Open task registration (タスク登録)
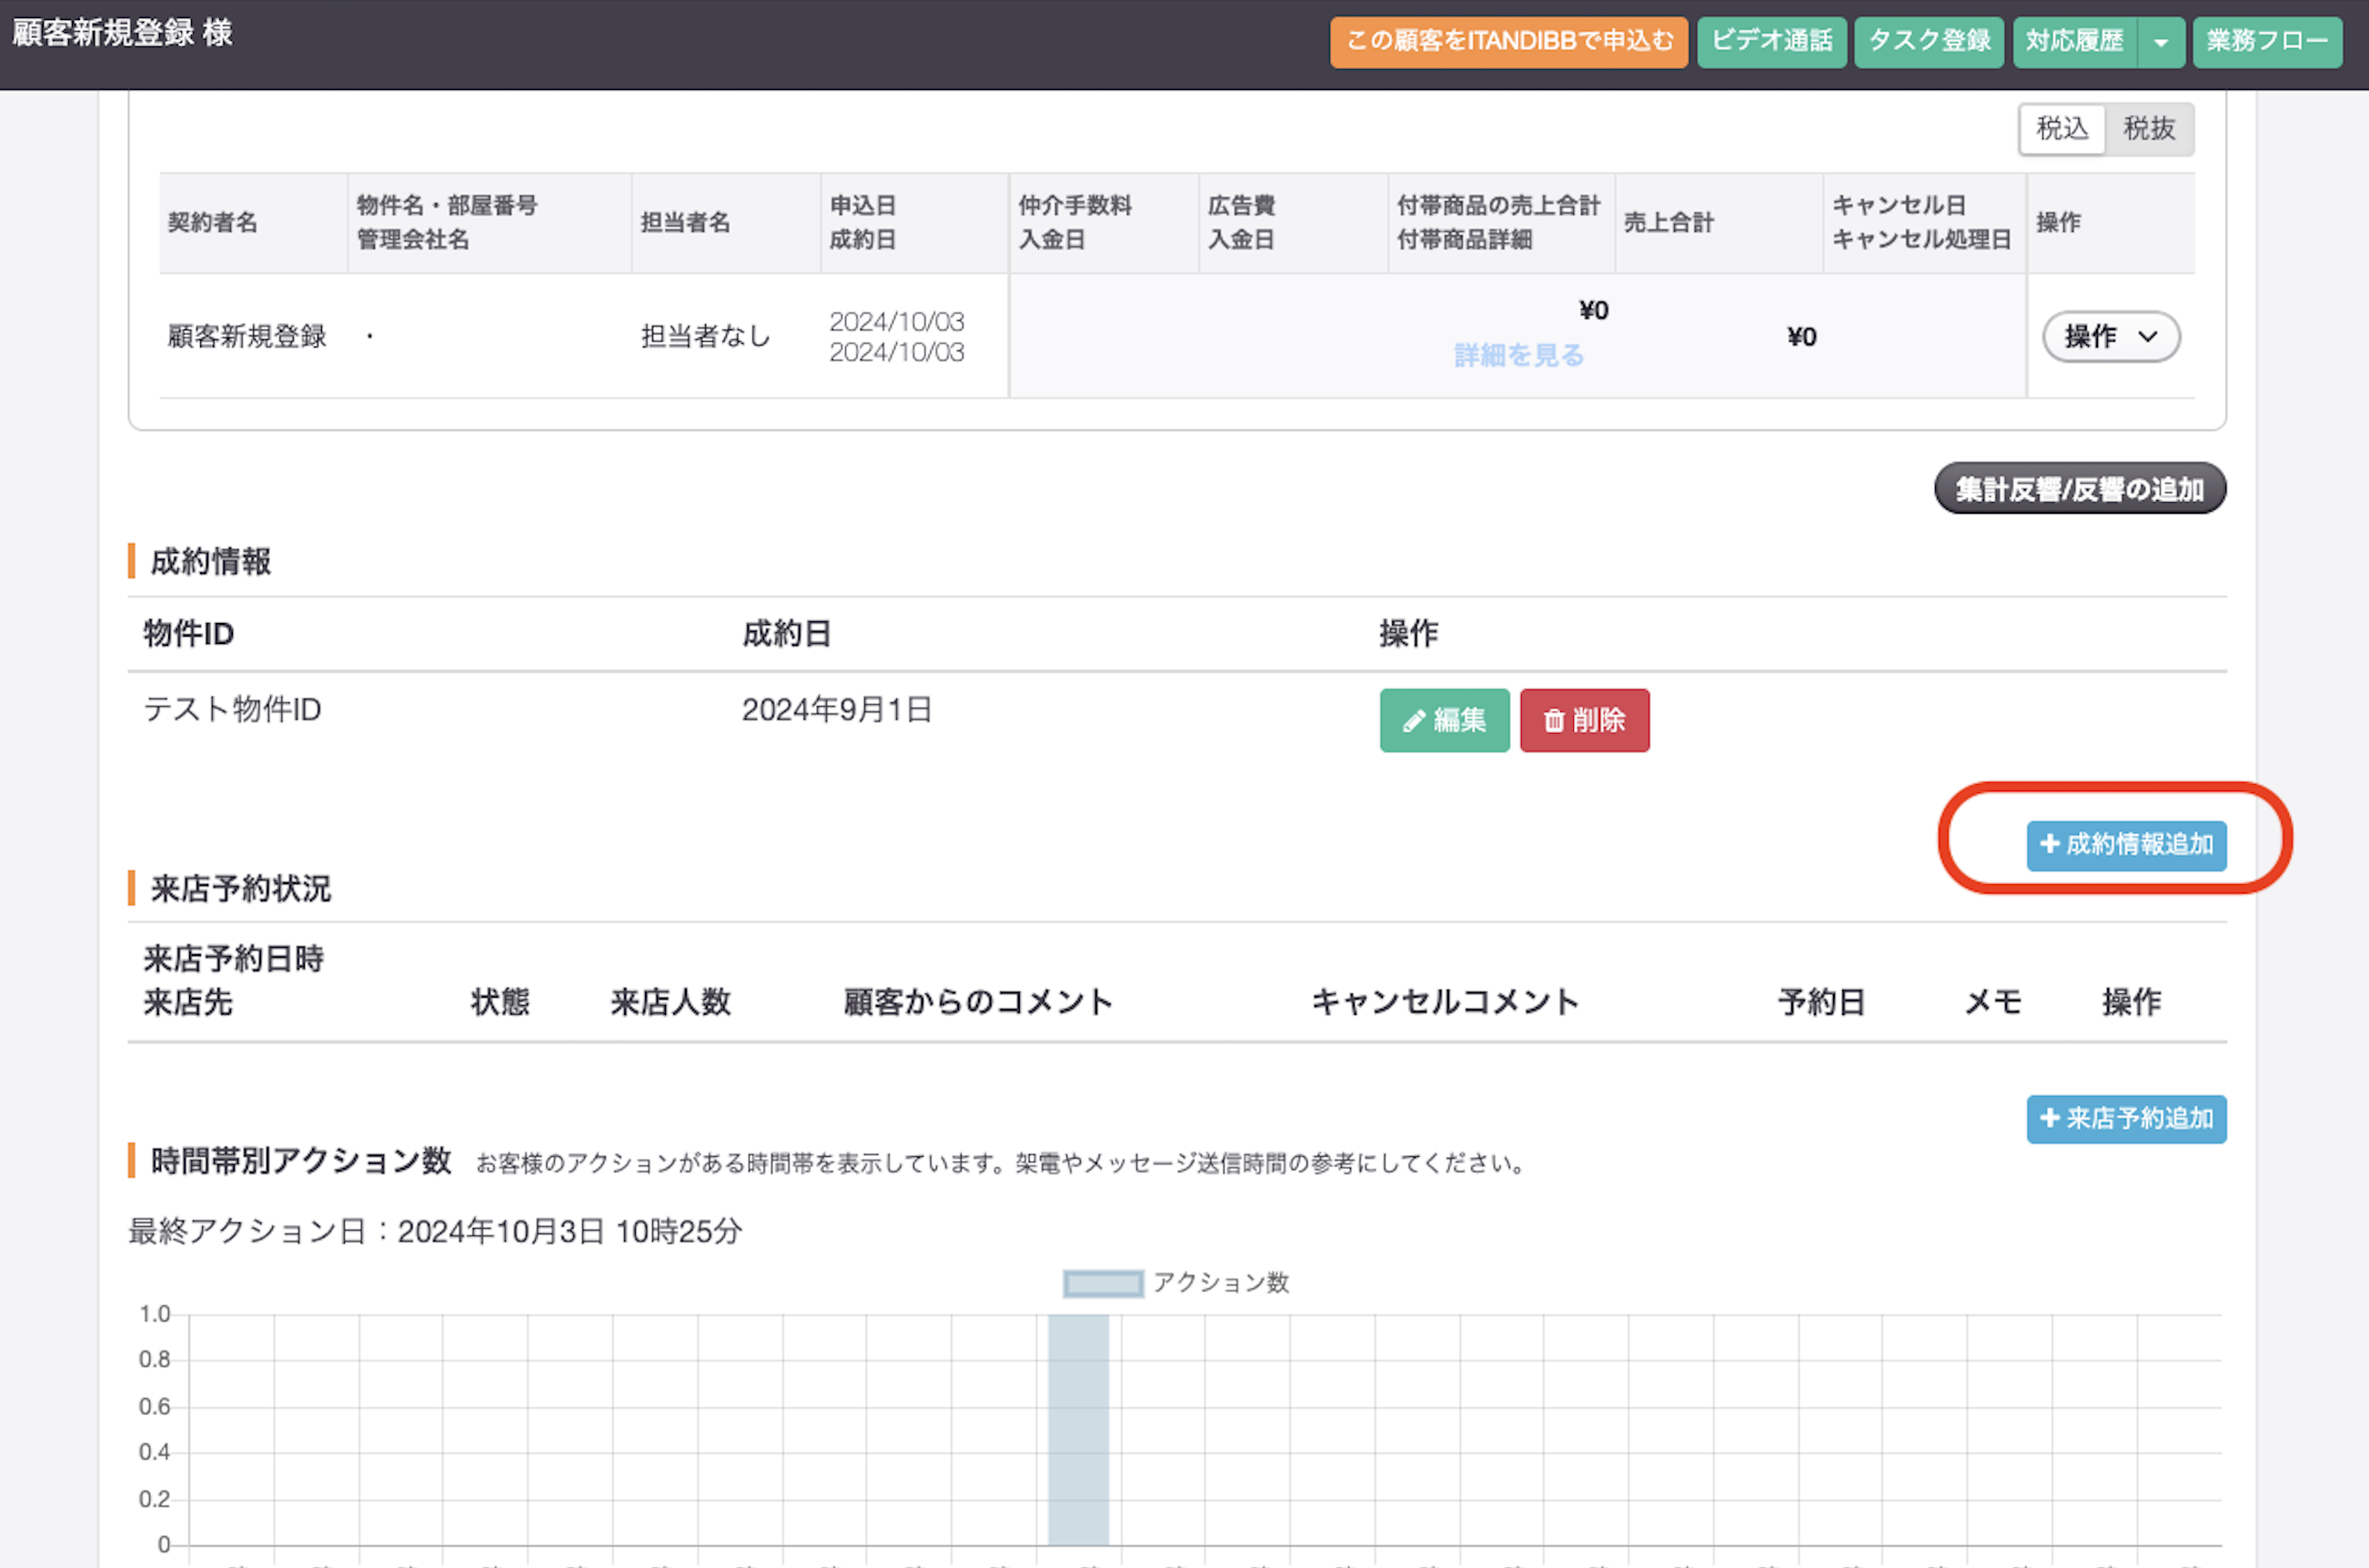 pyautogui.click(x=1928, y=41)
